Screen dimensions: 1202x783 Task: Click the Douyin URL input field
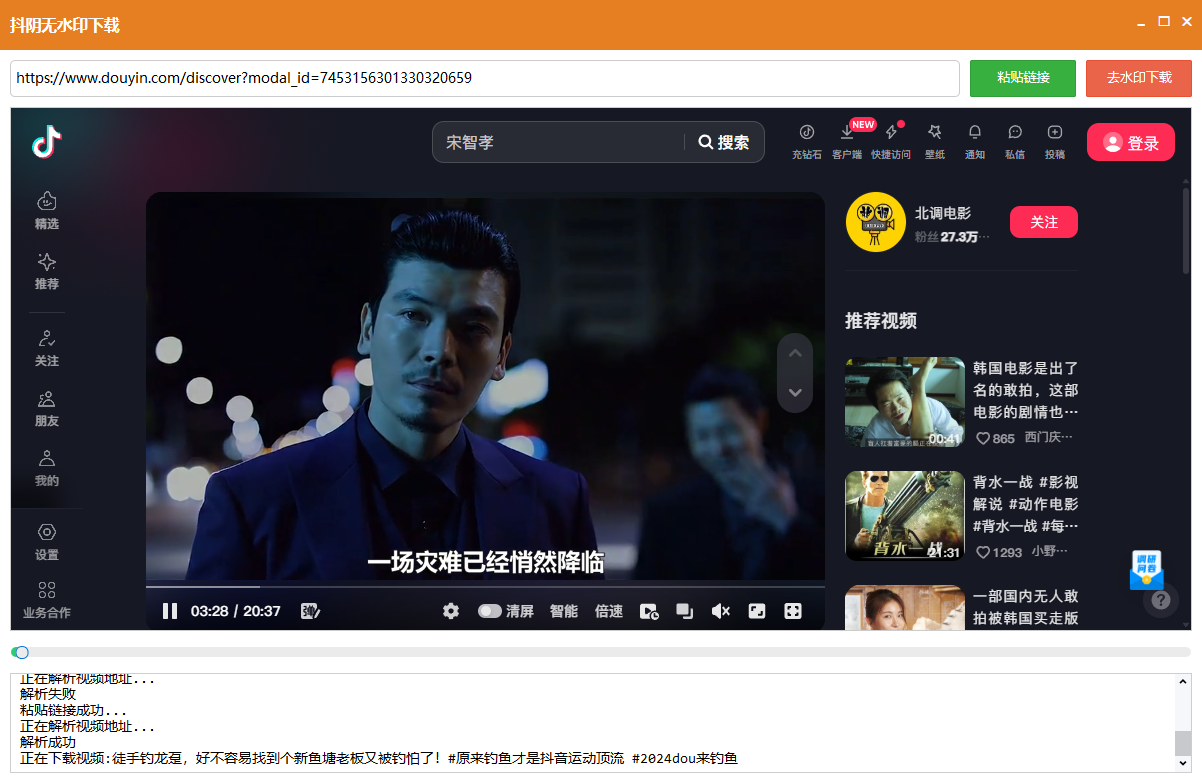[485, 78]
